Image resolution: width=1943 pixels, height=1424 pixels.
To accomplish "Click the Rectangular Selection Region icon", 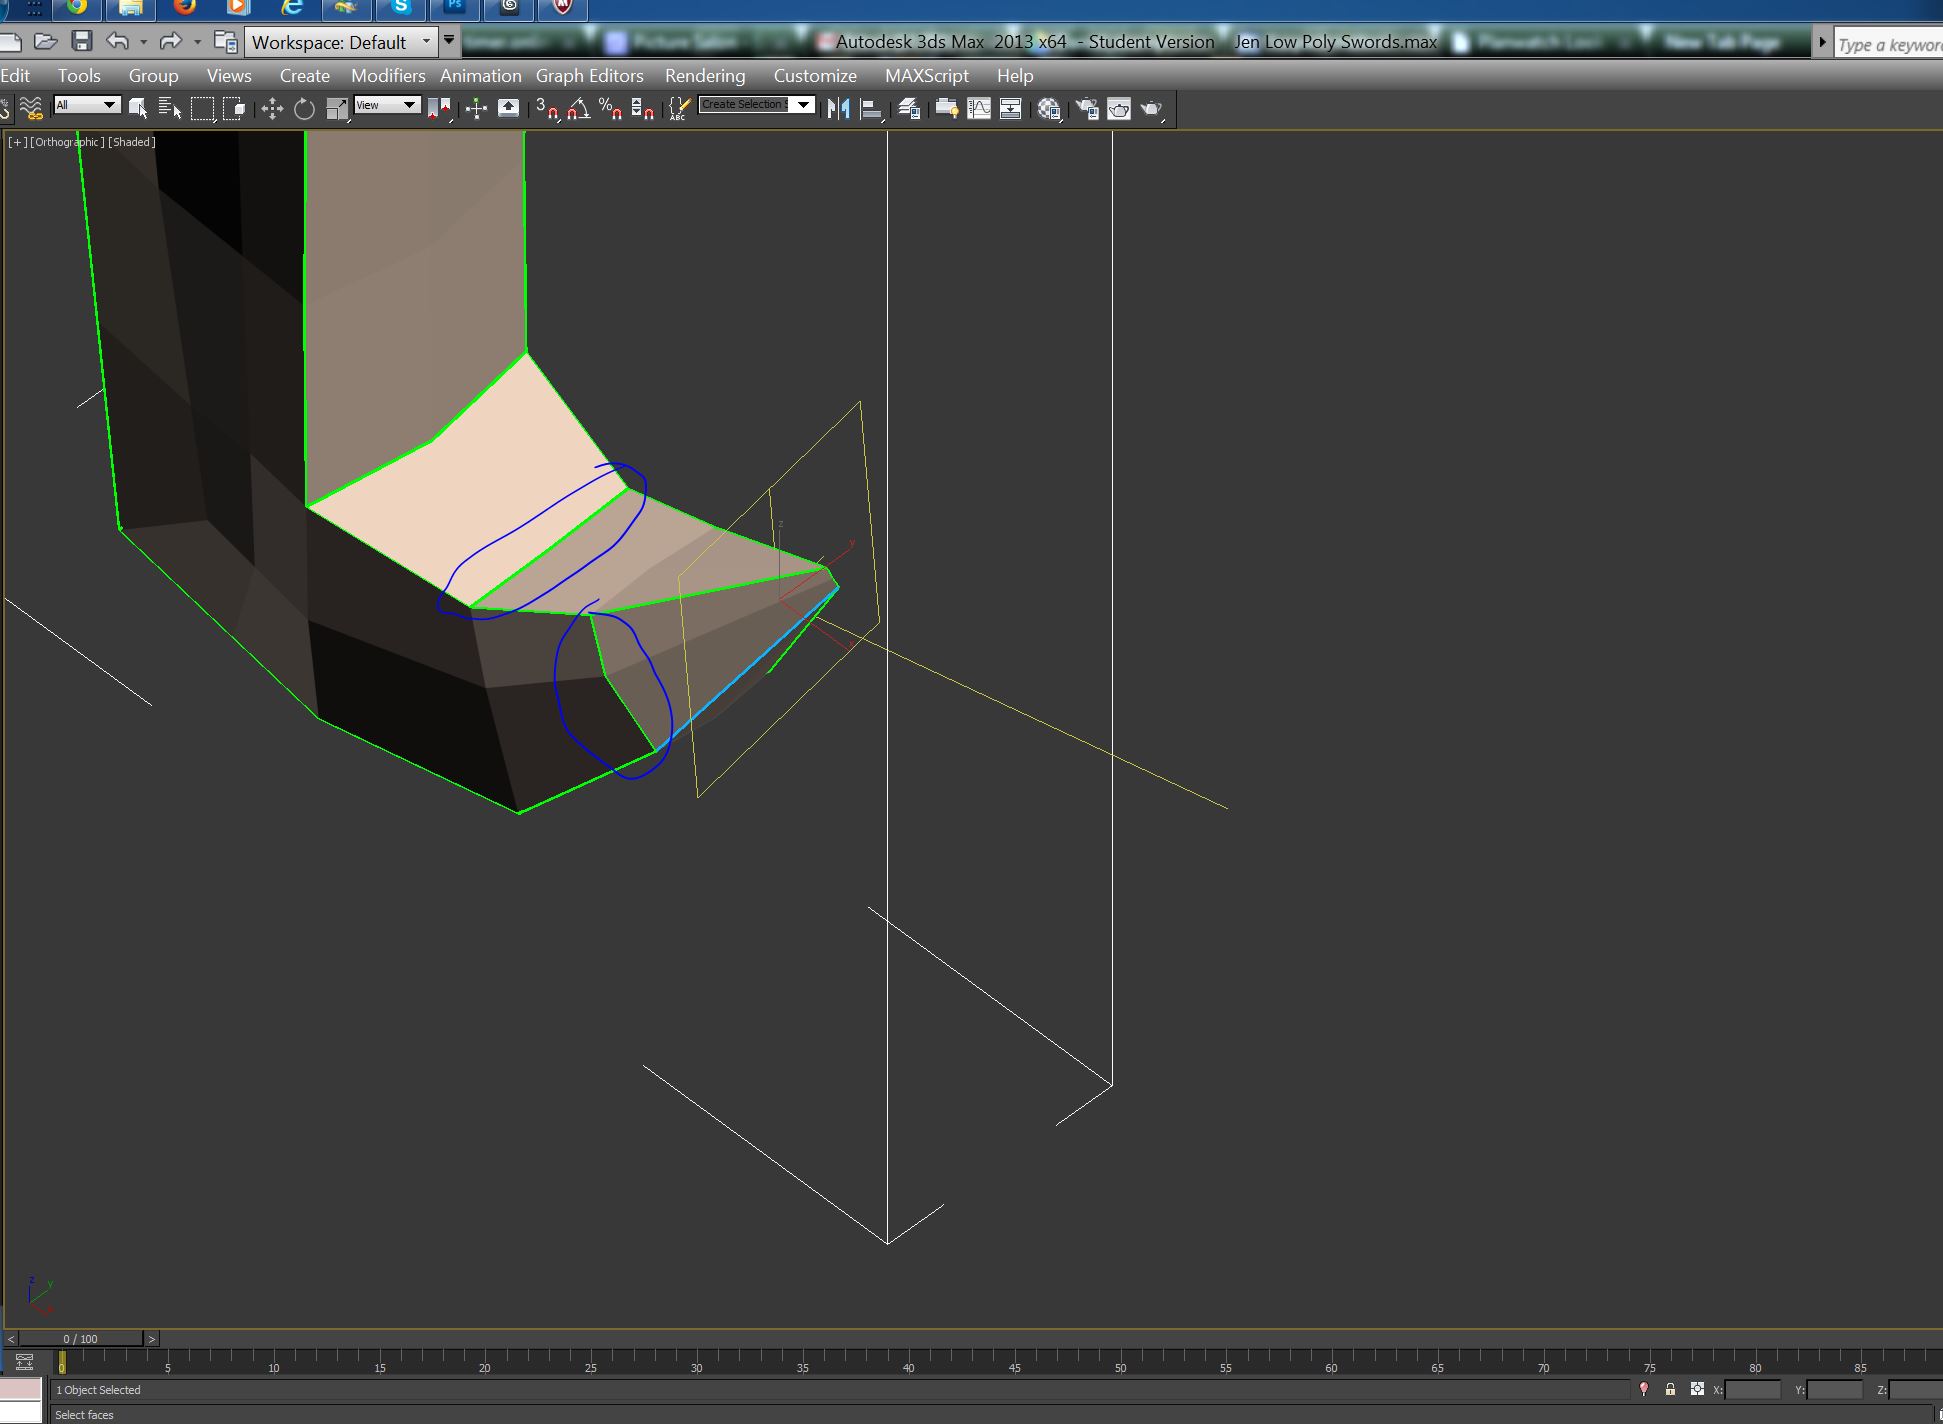I will coord(202,108).
